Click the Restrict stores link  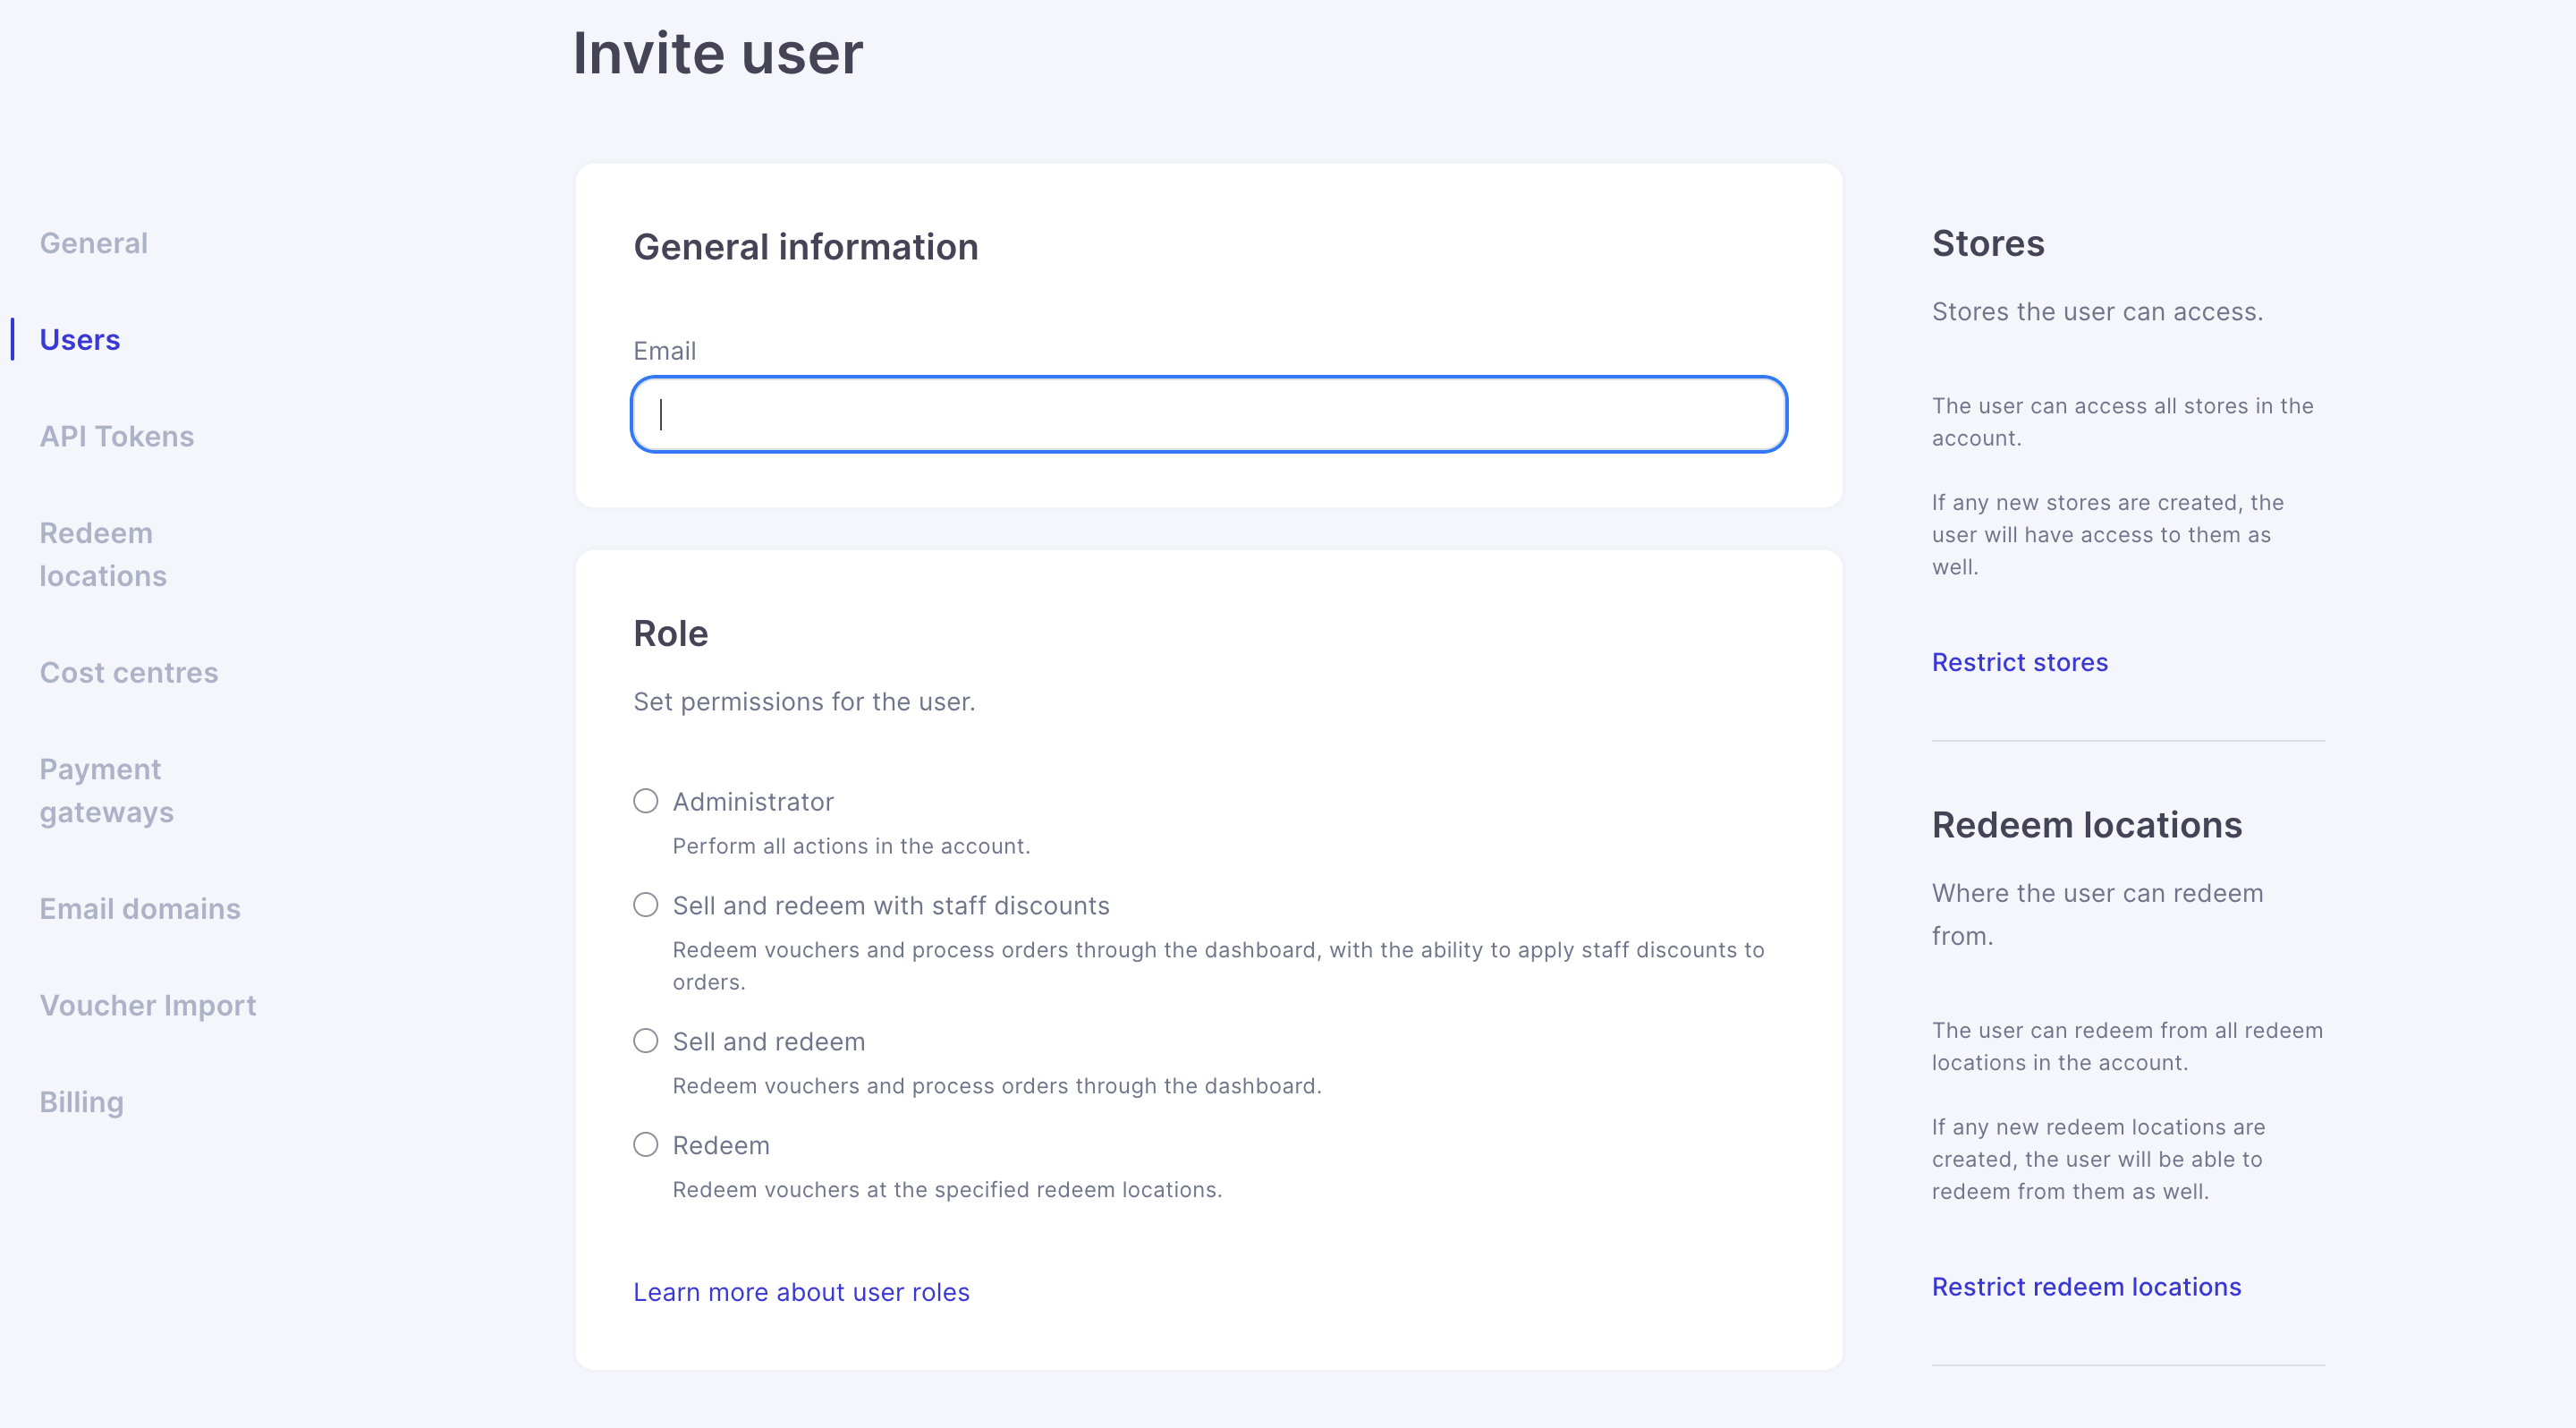(x=2019, y=662)
